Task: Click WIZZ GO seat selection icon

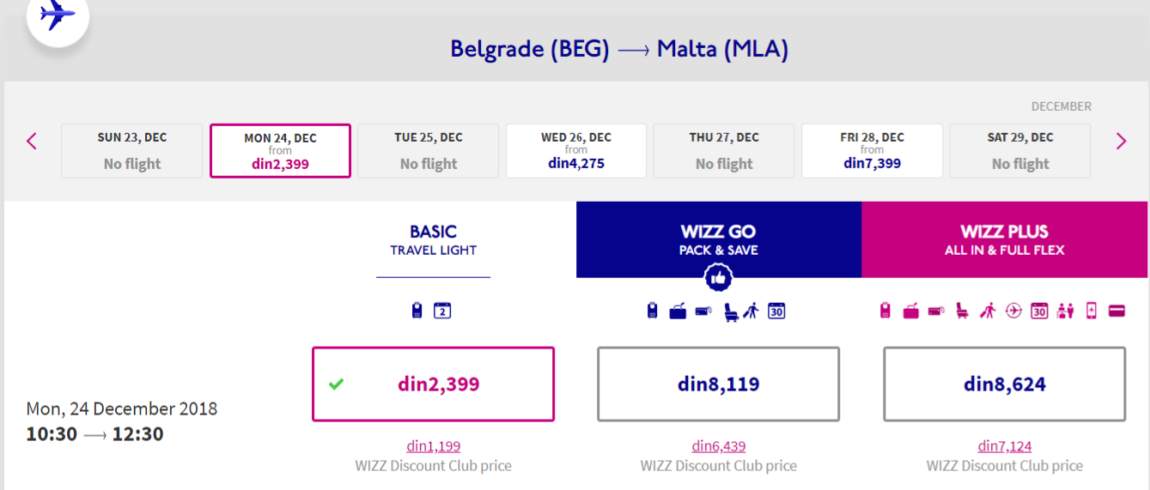Action: [731, 311]
